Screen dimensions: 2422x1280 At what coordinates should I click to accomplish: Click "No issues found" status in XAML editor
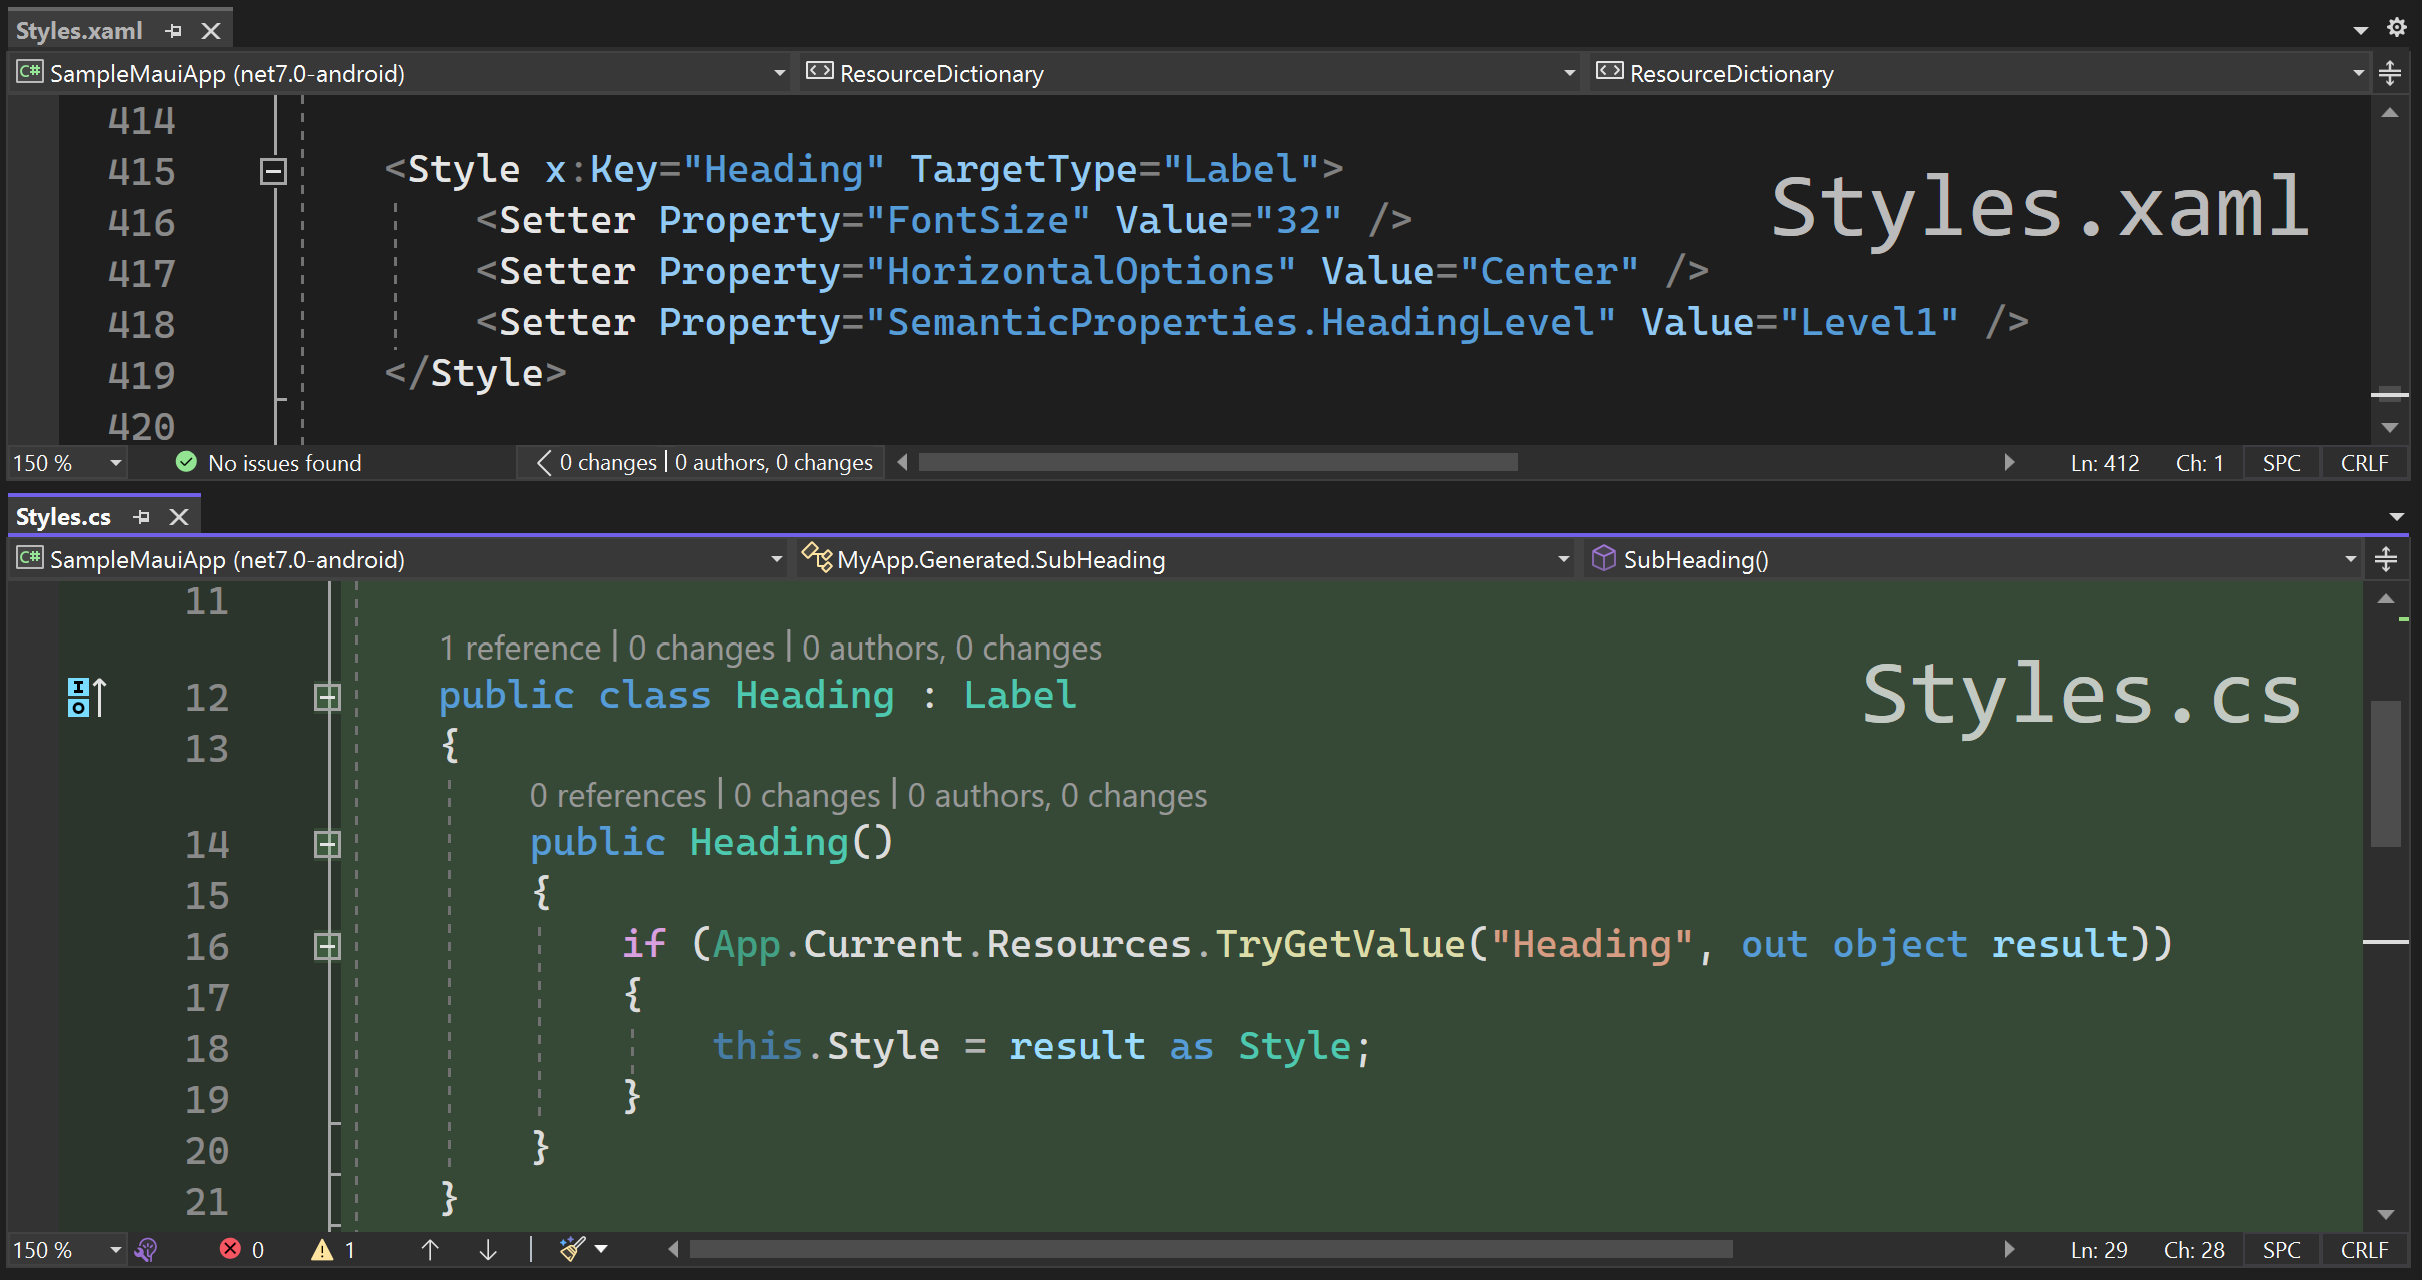(284, 463)
